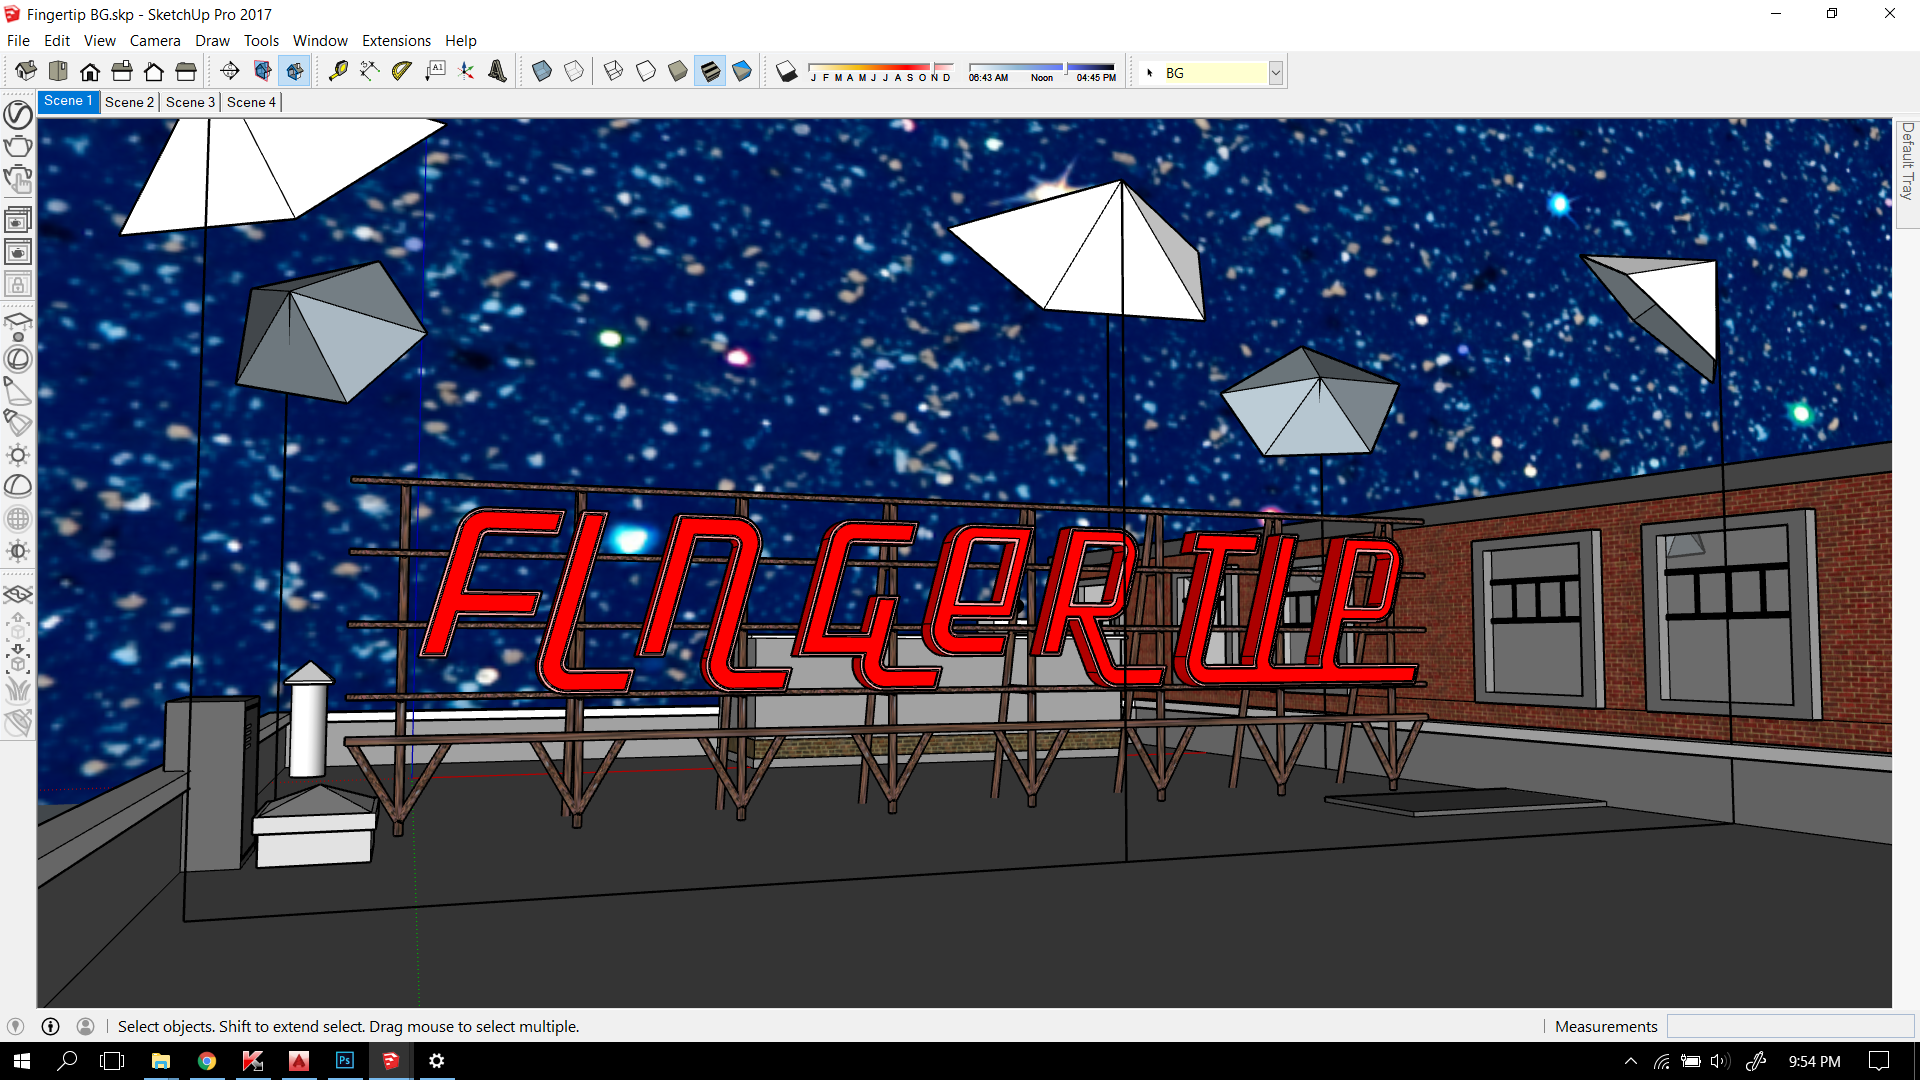Select the Tape Measure tool

pos(340,70)
